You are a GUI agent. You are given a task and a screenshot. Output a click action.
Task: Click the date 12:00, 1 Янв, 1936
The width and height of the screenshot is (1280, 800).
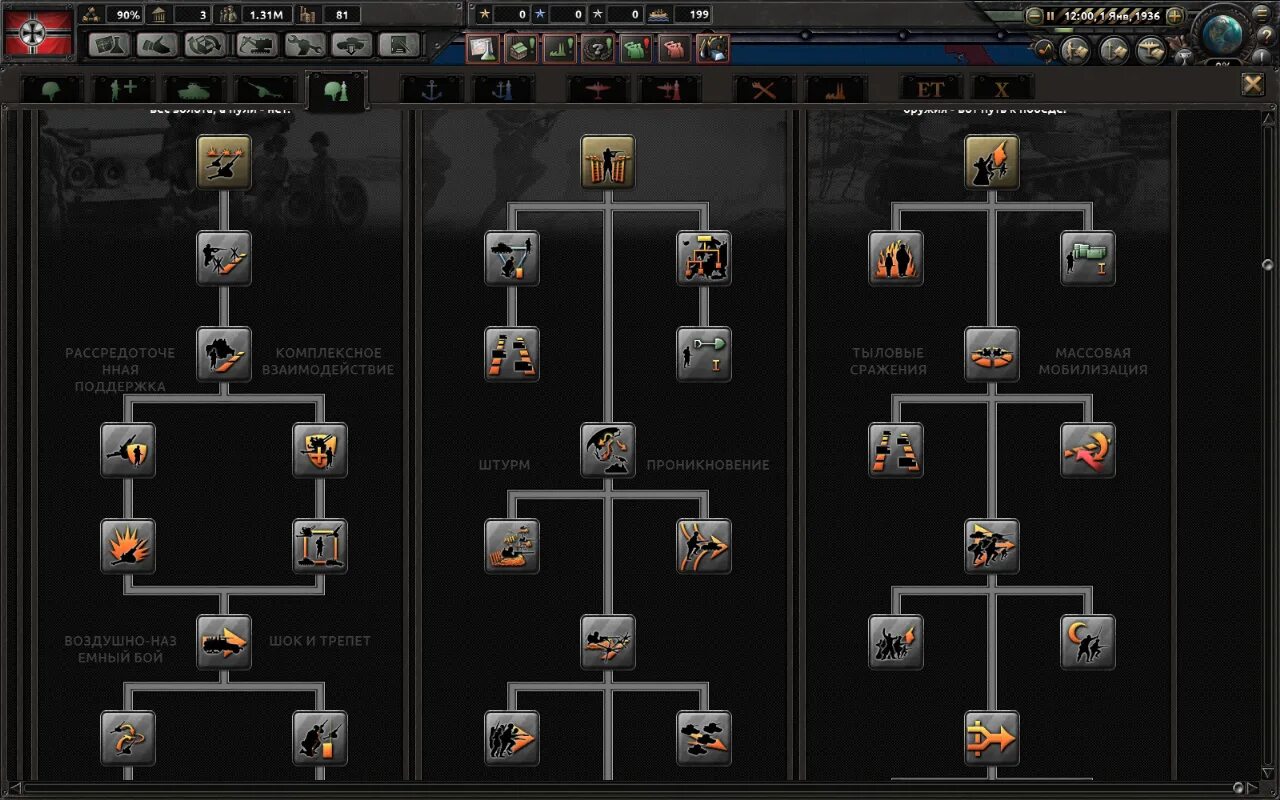tap(1110, 16)
